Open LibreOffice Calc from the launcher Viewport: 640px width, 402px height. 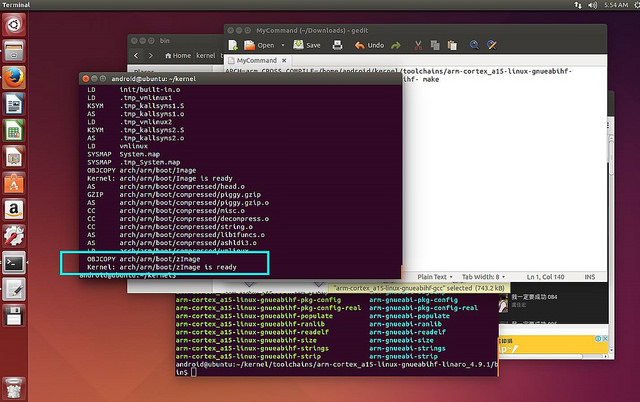click(14, 131)
